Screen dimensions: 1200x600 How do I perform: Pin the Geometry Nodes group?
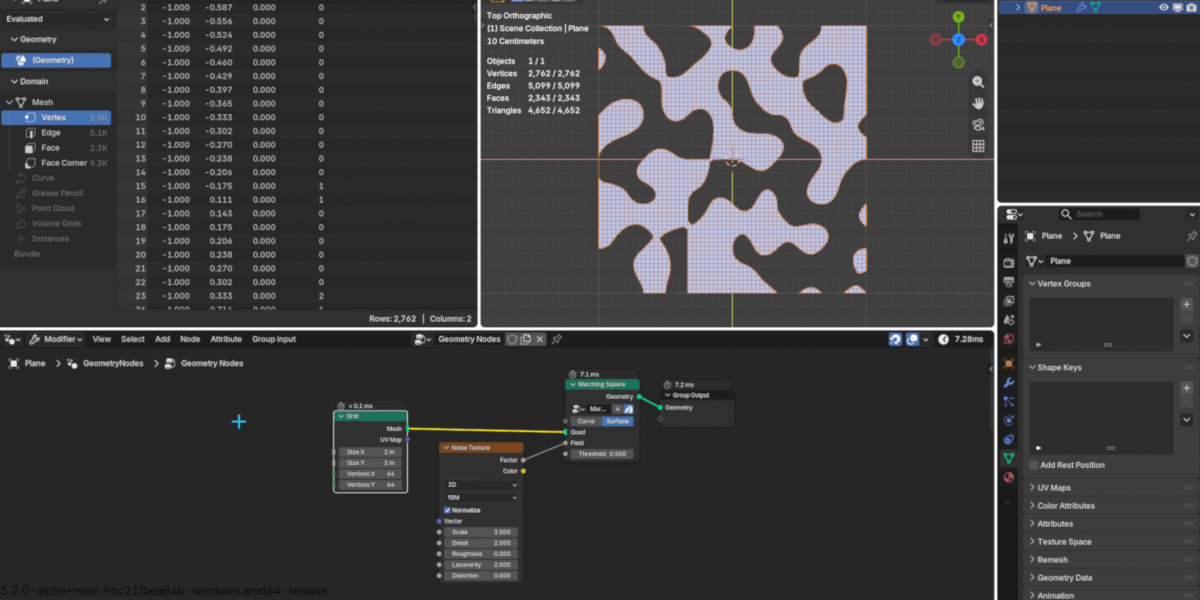tap(556, 339)
